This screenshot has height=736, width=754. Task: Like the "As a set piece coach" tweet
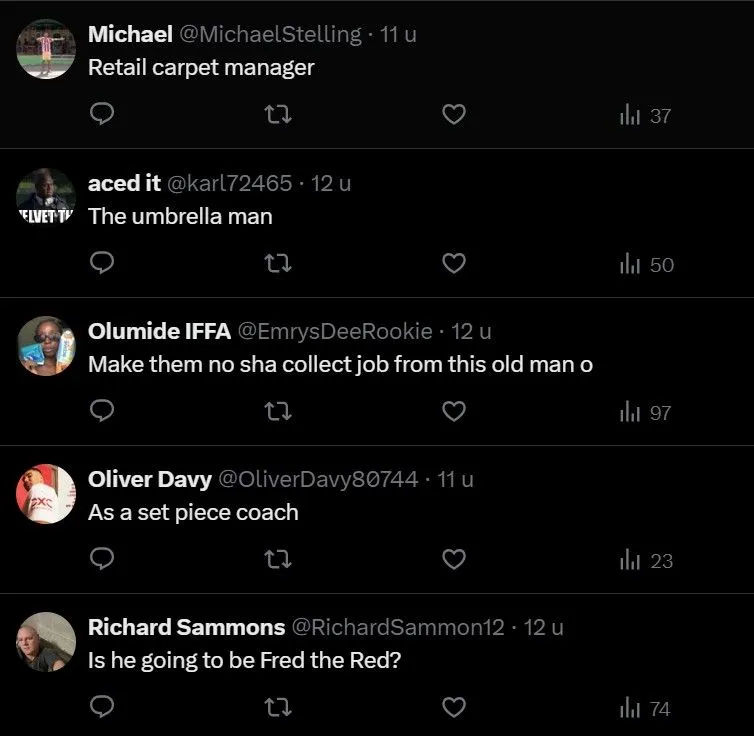[453, 559]
